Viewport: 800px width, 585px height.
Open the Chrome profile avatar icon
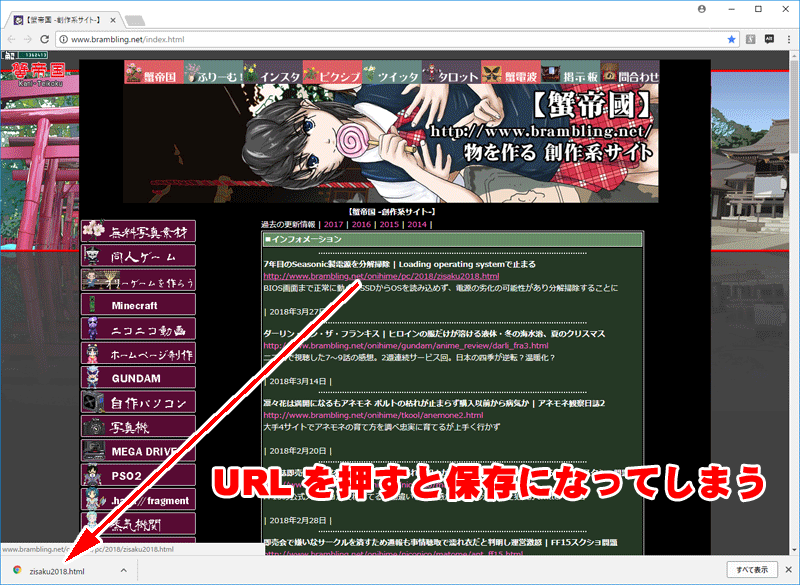702,9
